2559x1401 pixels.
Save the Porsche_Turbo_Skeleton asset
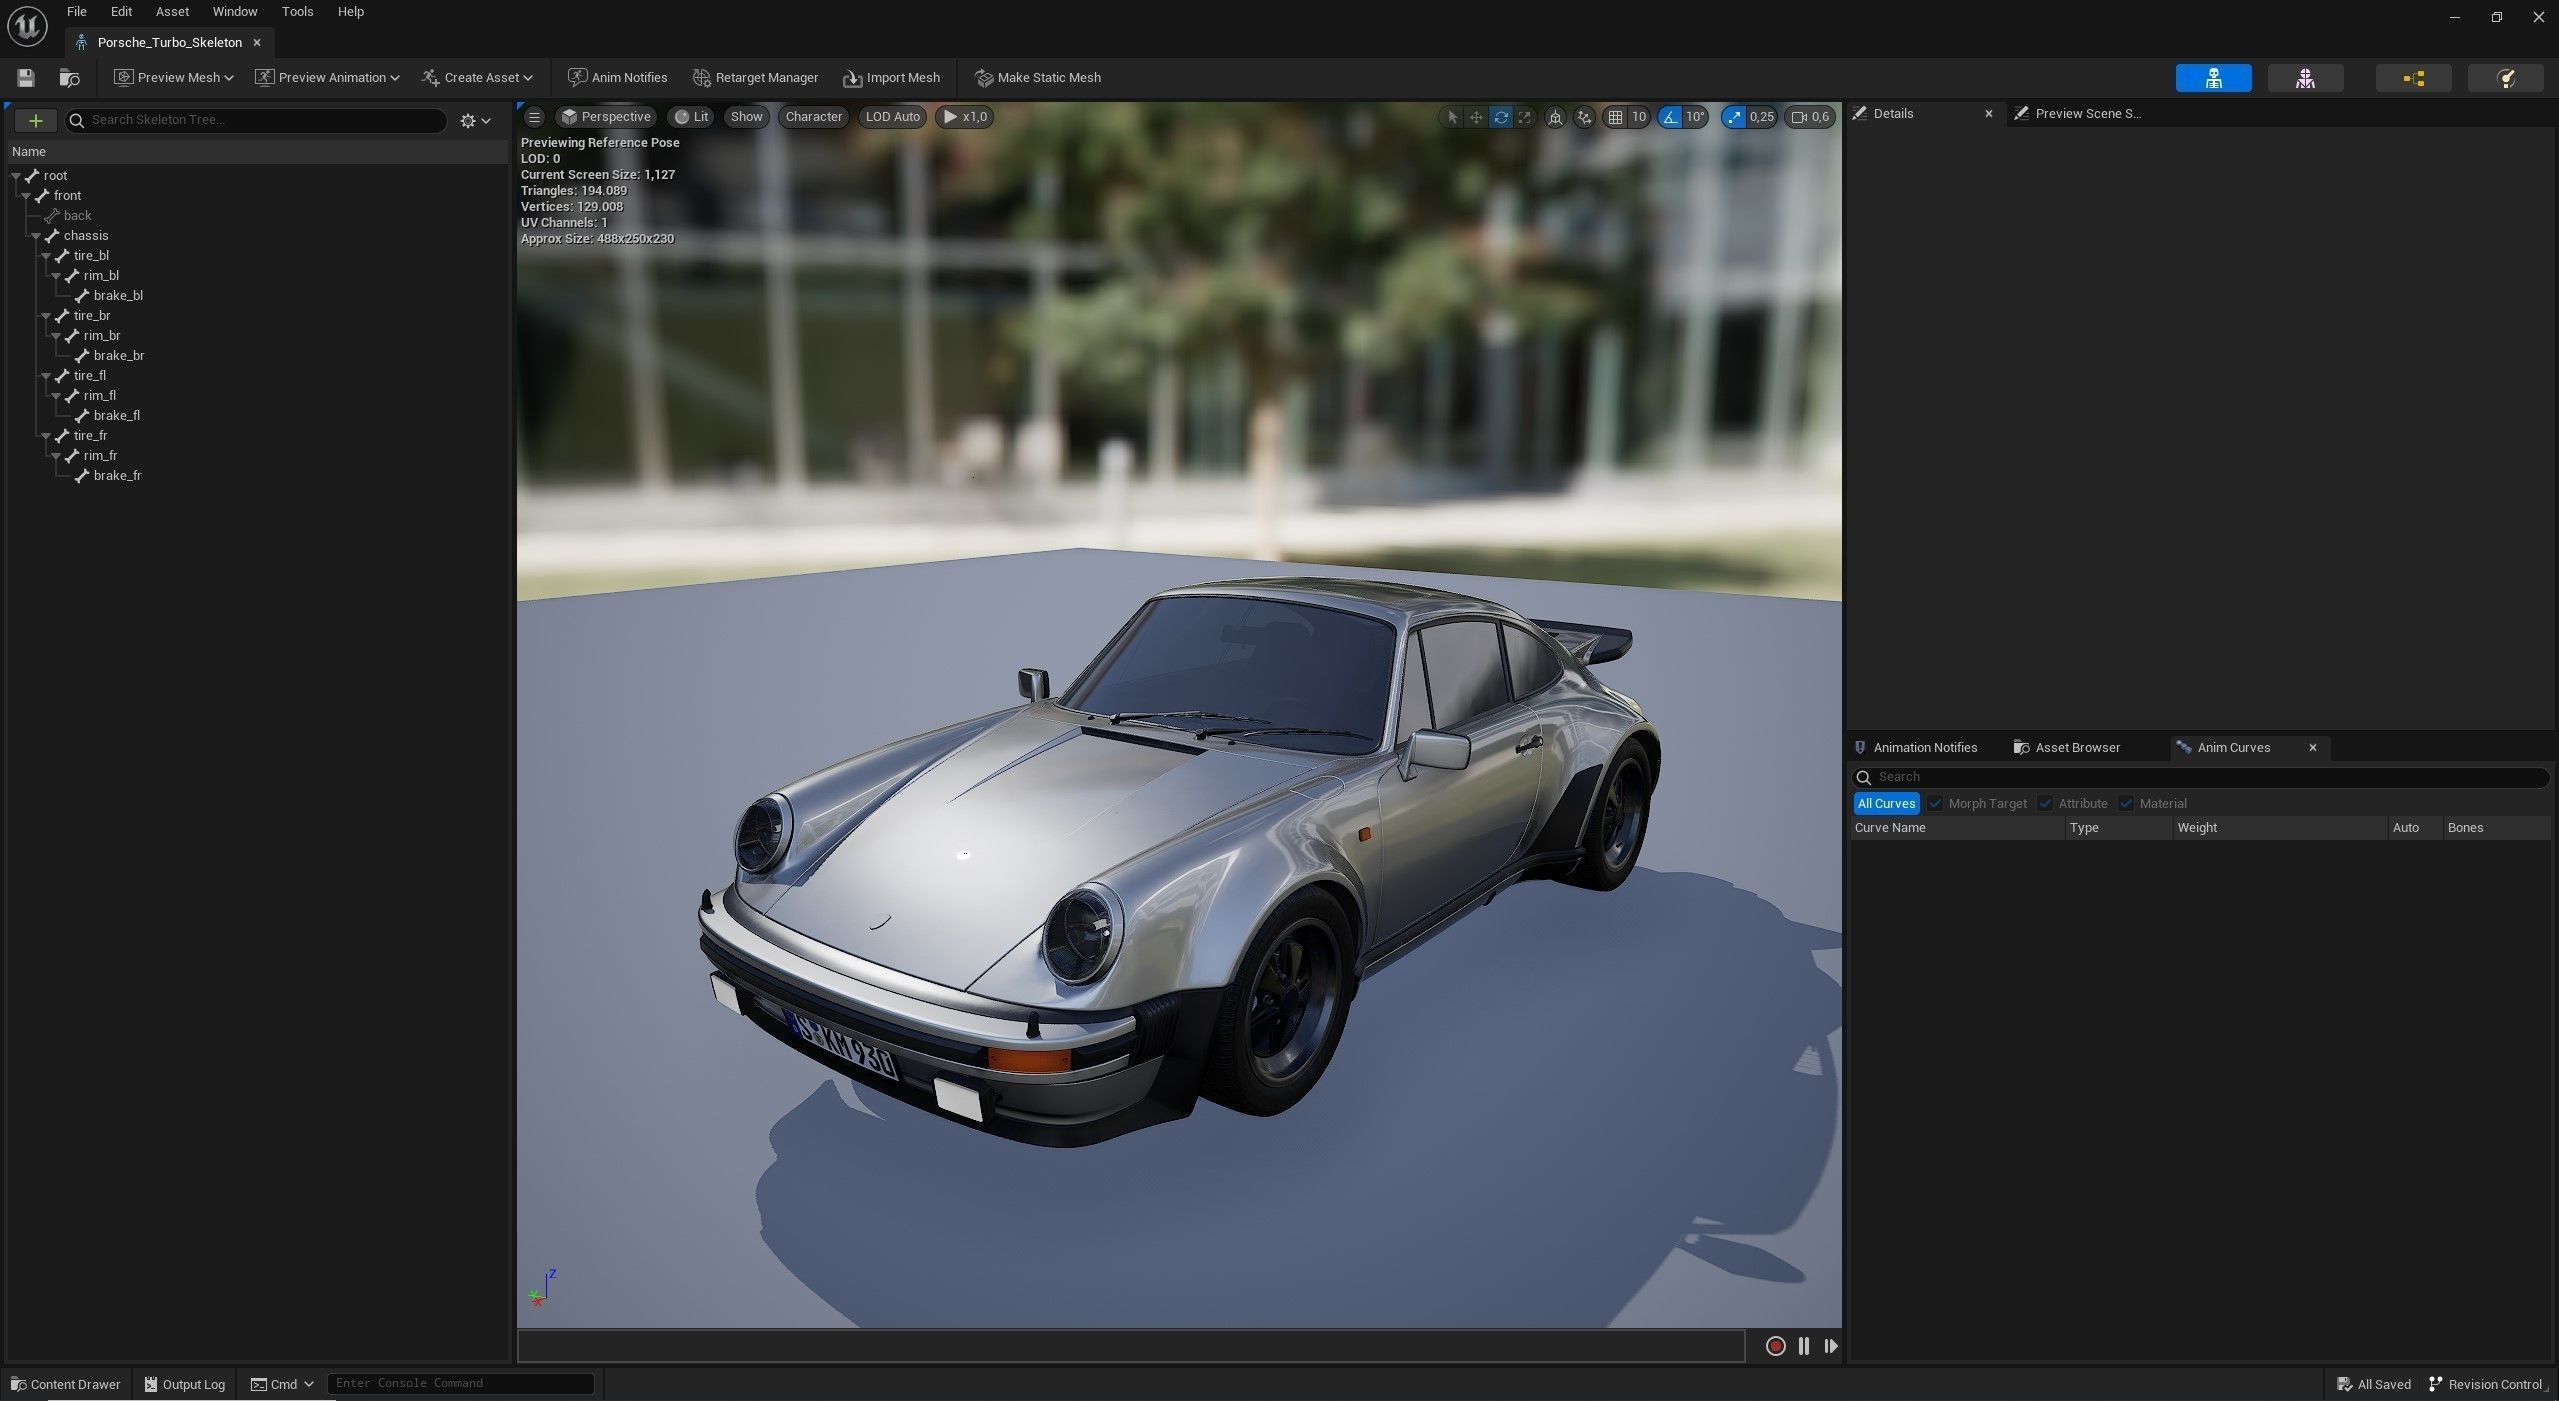point(25,77)
